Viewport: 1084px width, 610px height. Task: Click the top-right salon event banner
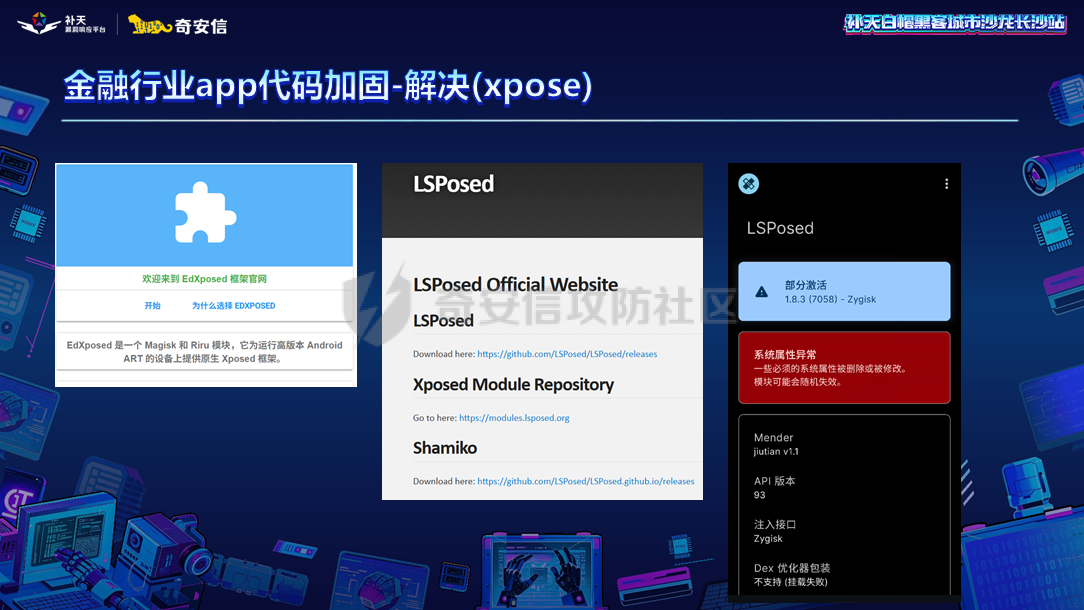(955, 23)
